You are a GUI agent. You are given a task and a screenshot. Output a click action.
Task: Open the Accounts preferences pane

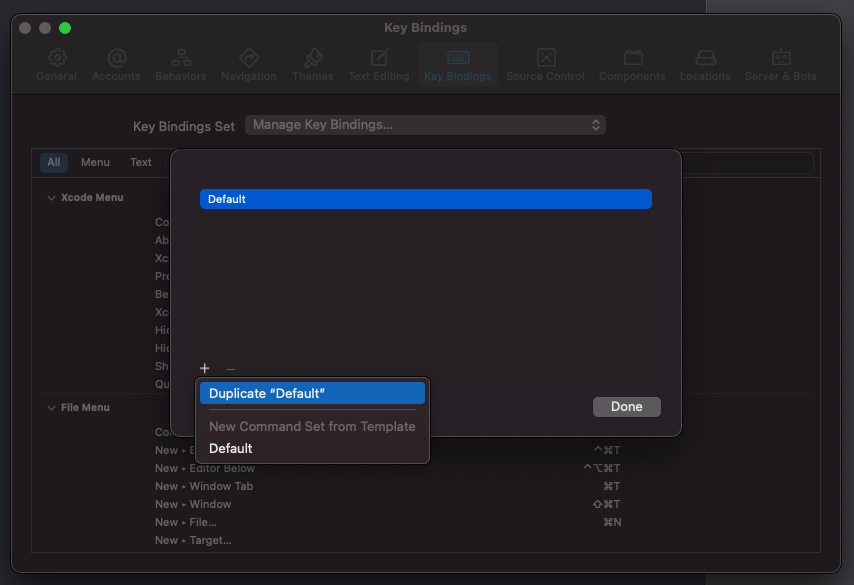coord(116,65)
